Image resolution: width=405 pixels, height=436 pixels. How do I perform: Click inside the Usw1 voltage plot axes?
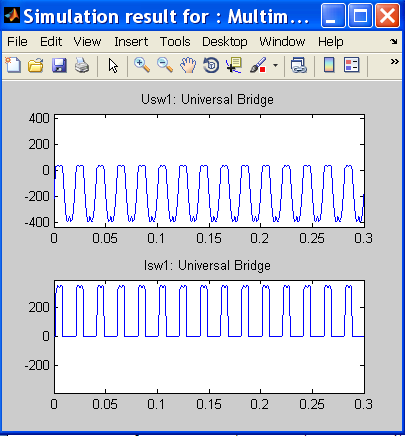209,171
